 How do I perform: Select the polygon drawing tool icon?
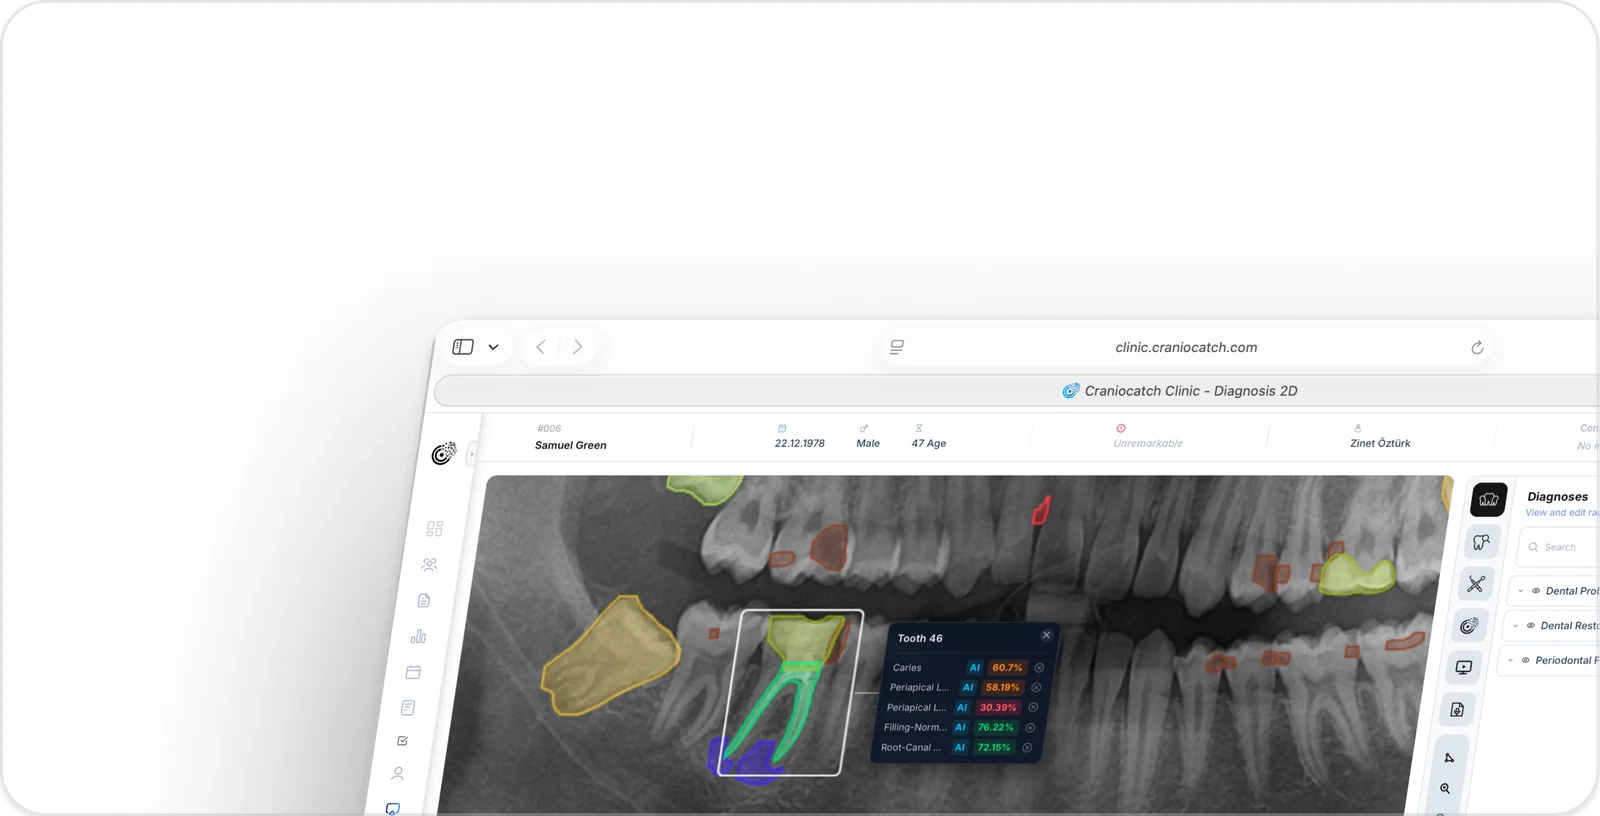tap(1450, 757)
